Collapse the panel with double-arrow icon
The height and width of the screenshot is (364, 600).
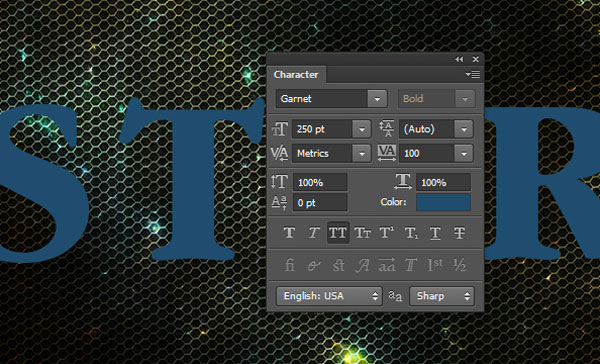pos(459,59)
